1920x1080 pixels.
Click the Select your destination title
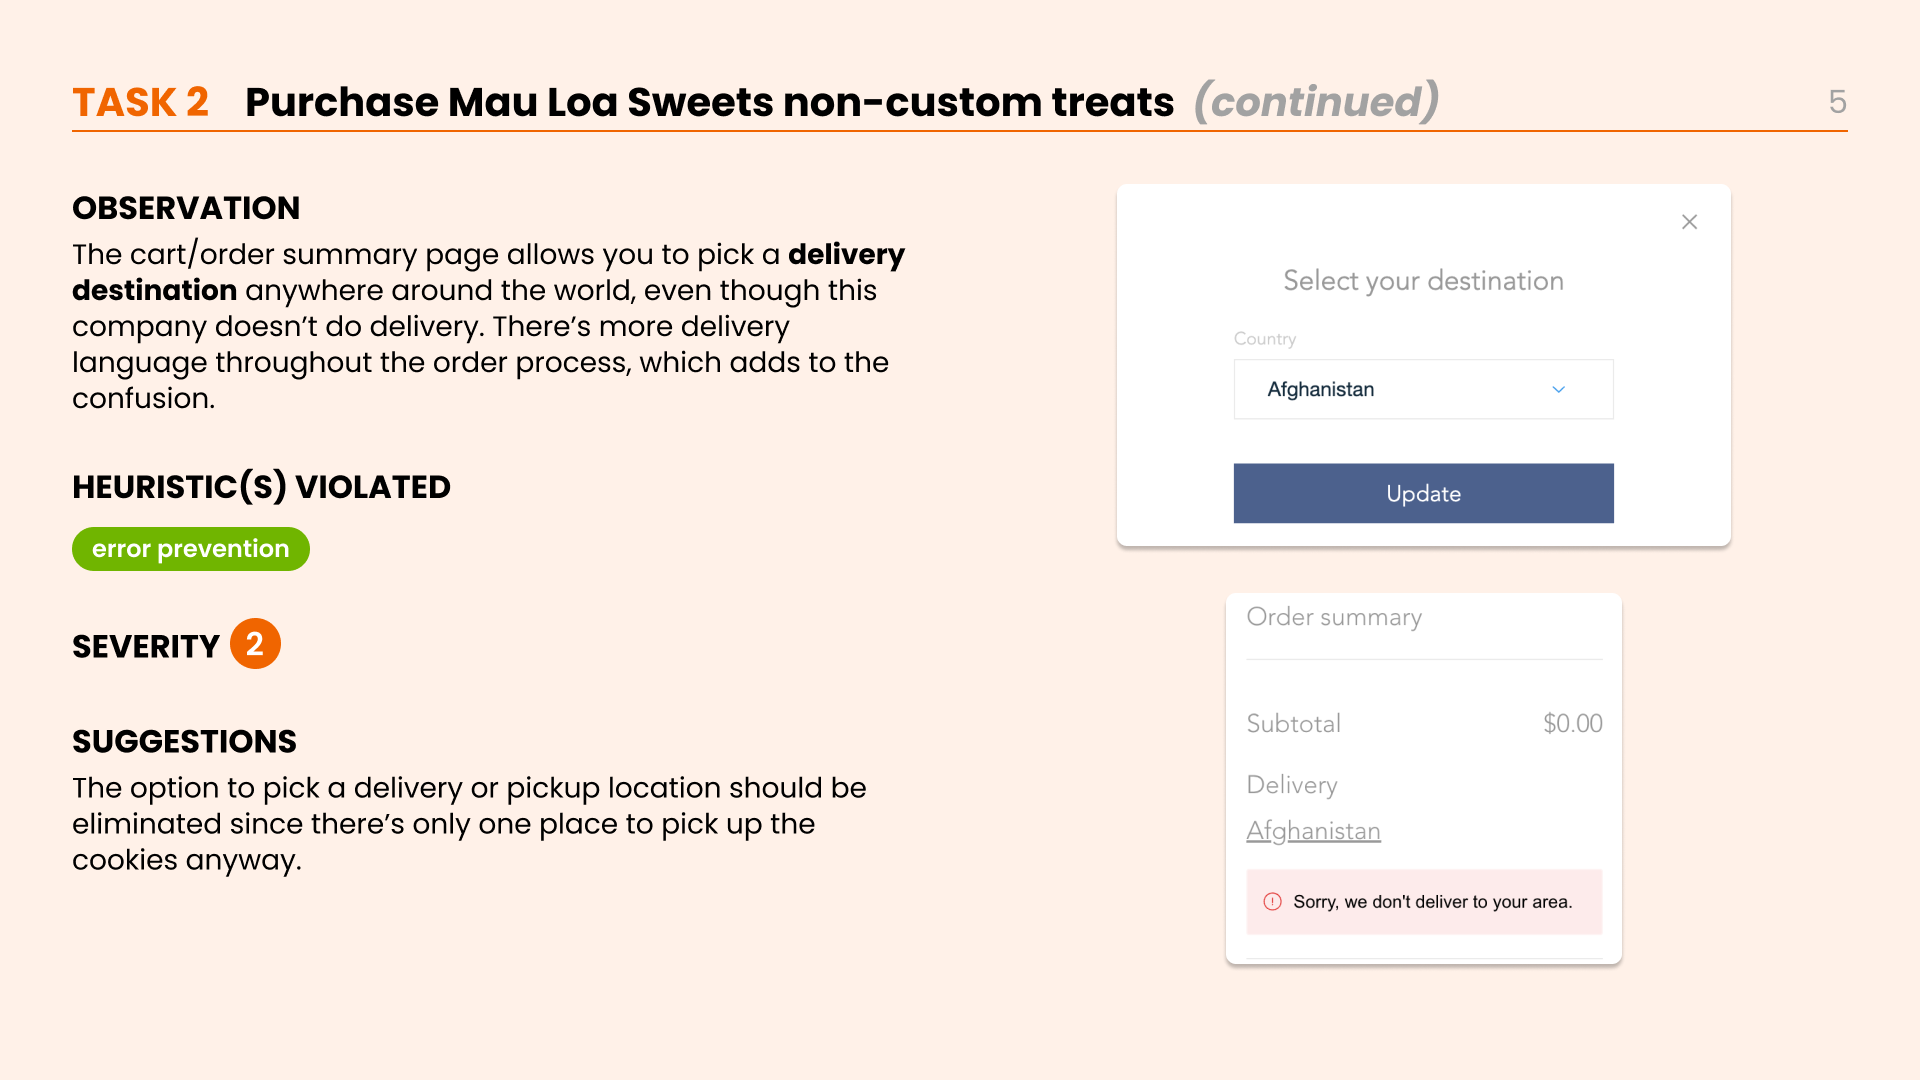click(x=1423, y=281)
